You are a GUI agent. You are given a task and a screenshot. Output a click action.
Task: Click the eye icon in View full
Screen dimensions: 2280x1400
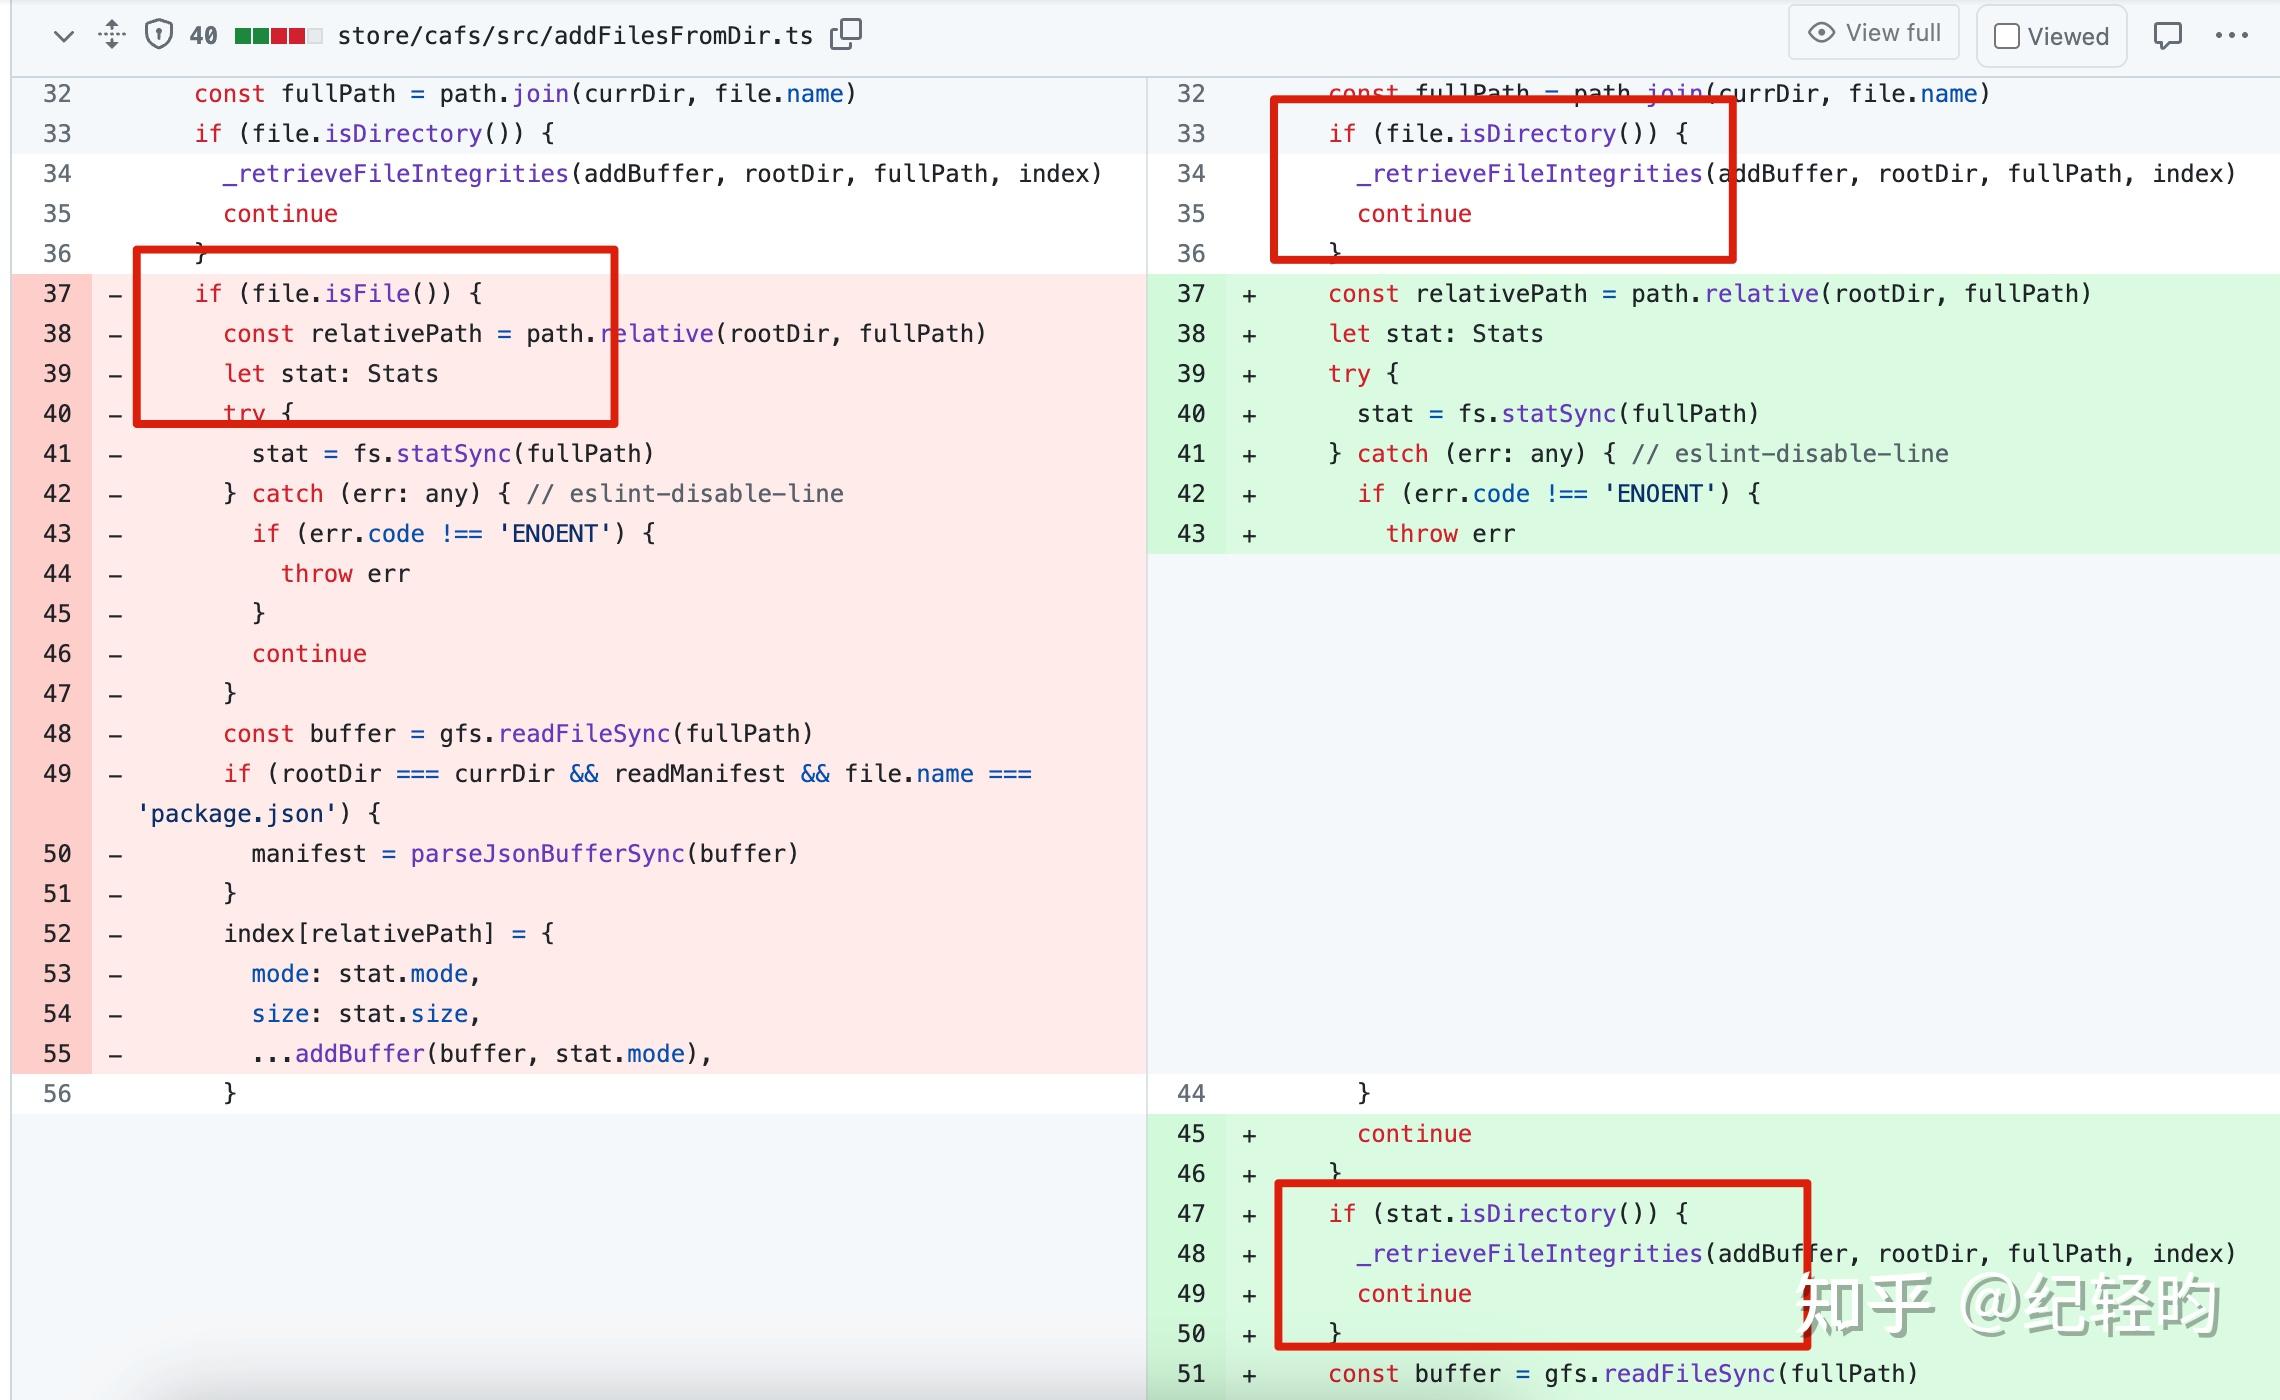point(1821,33)
